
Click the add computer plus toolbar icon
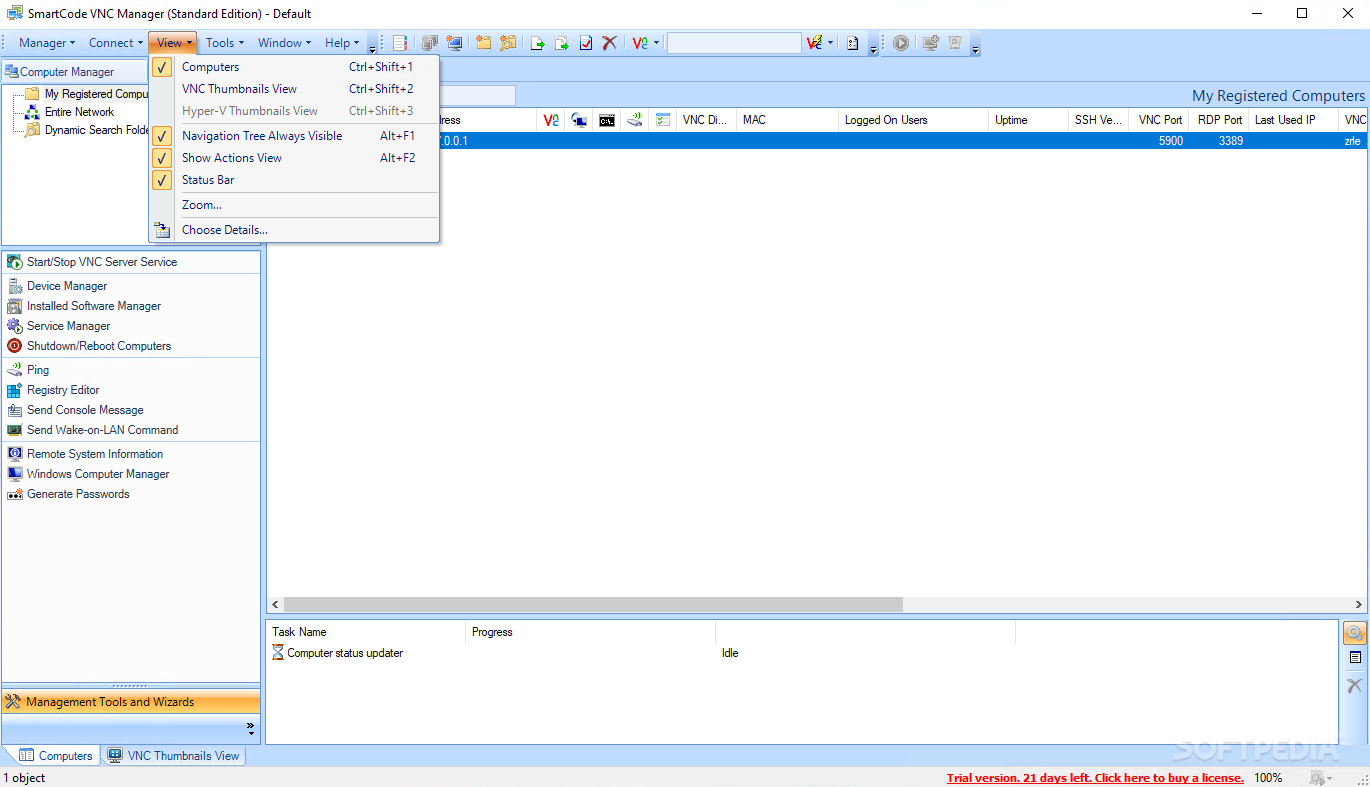[x=931, y=43]
